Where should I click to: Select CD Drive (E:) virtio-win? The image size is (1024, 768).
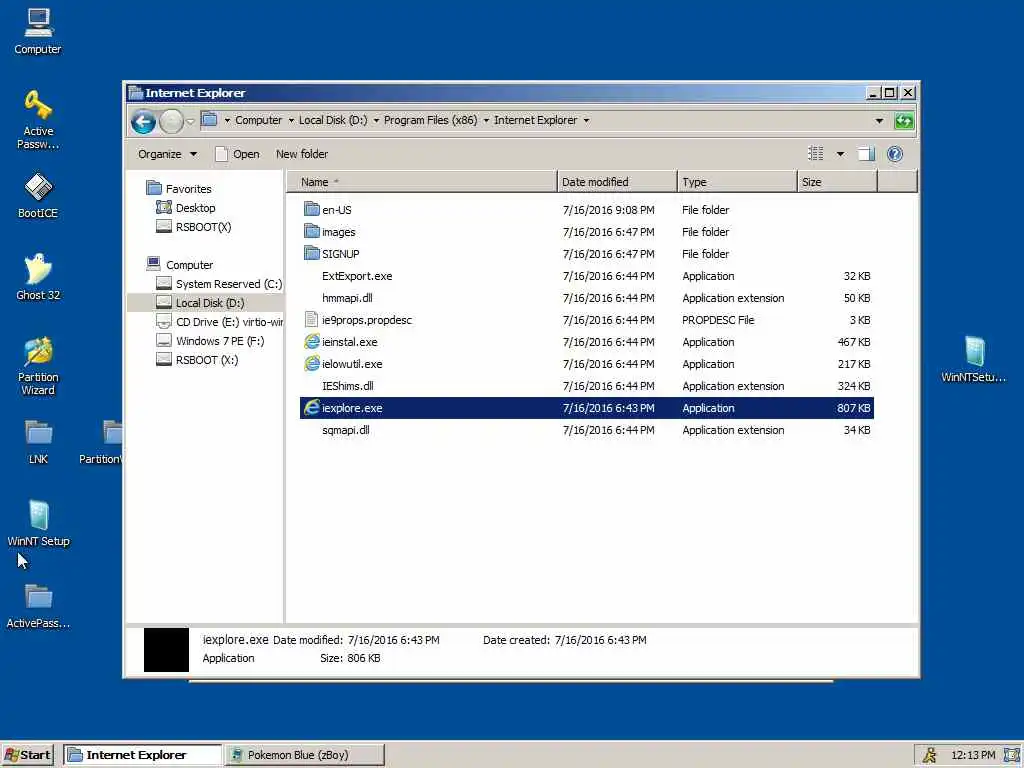(229, 322)
